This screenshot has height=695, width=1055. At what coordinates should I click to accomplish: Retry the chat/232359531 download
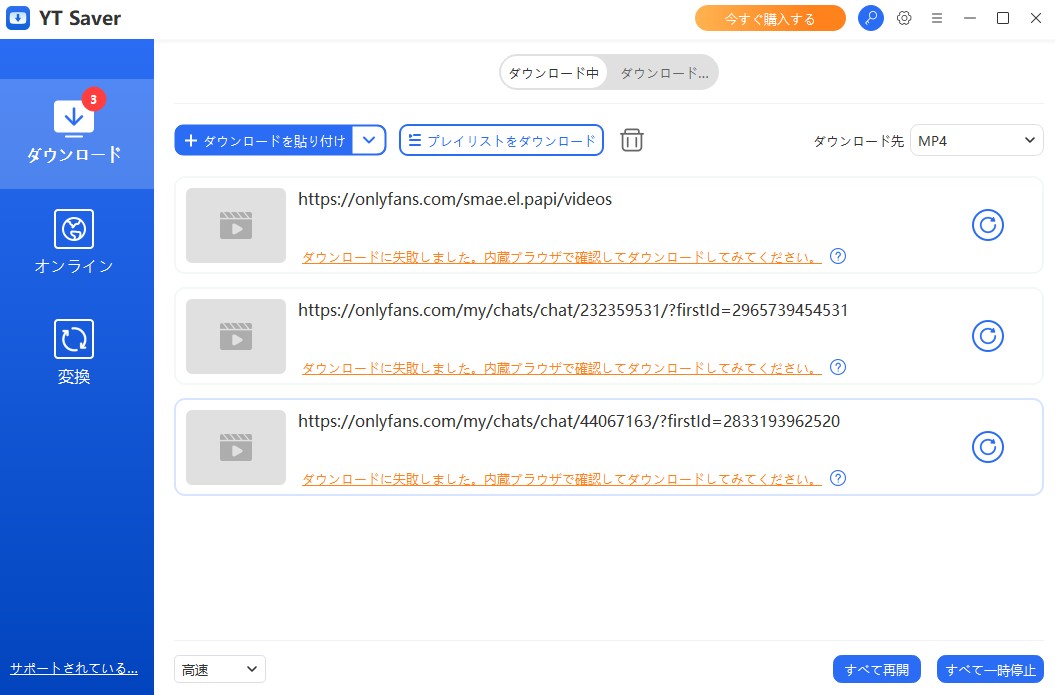(988, 336)
